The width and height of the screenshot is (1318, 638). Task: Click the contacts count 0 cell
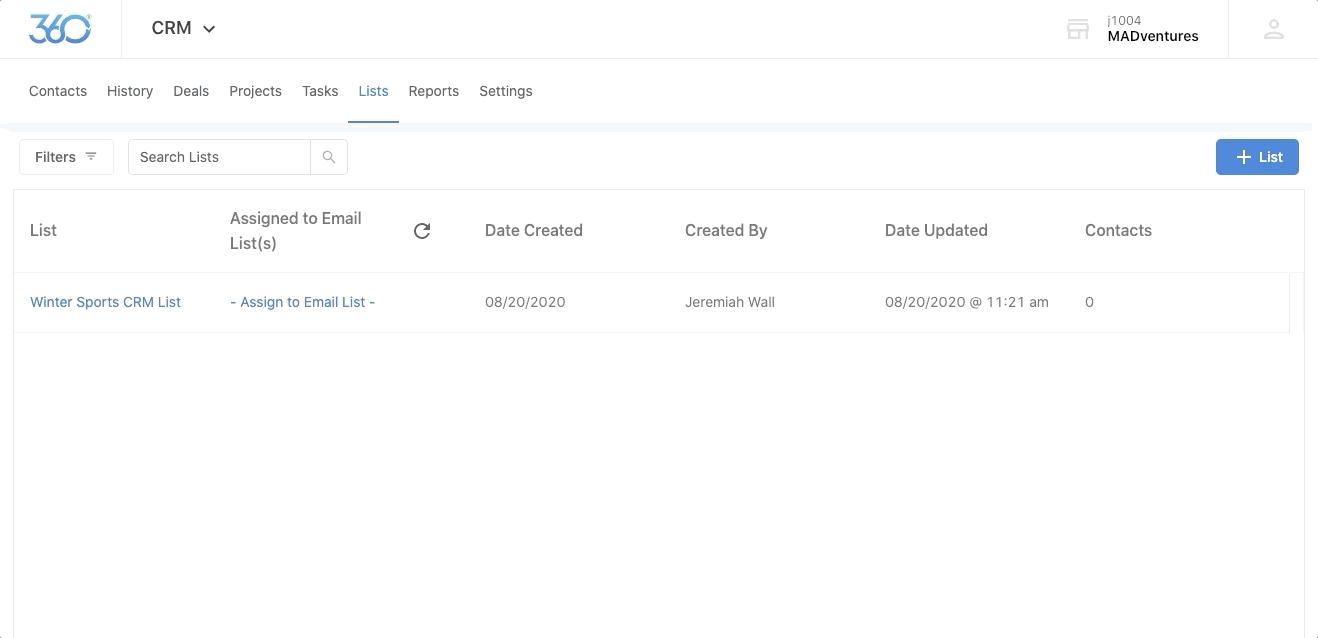(x=1089, y=302)
